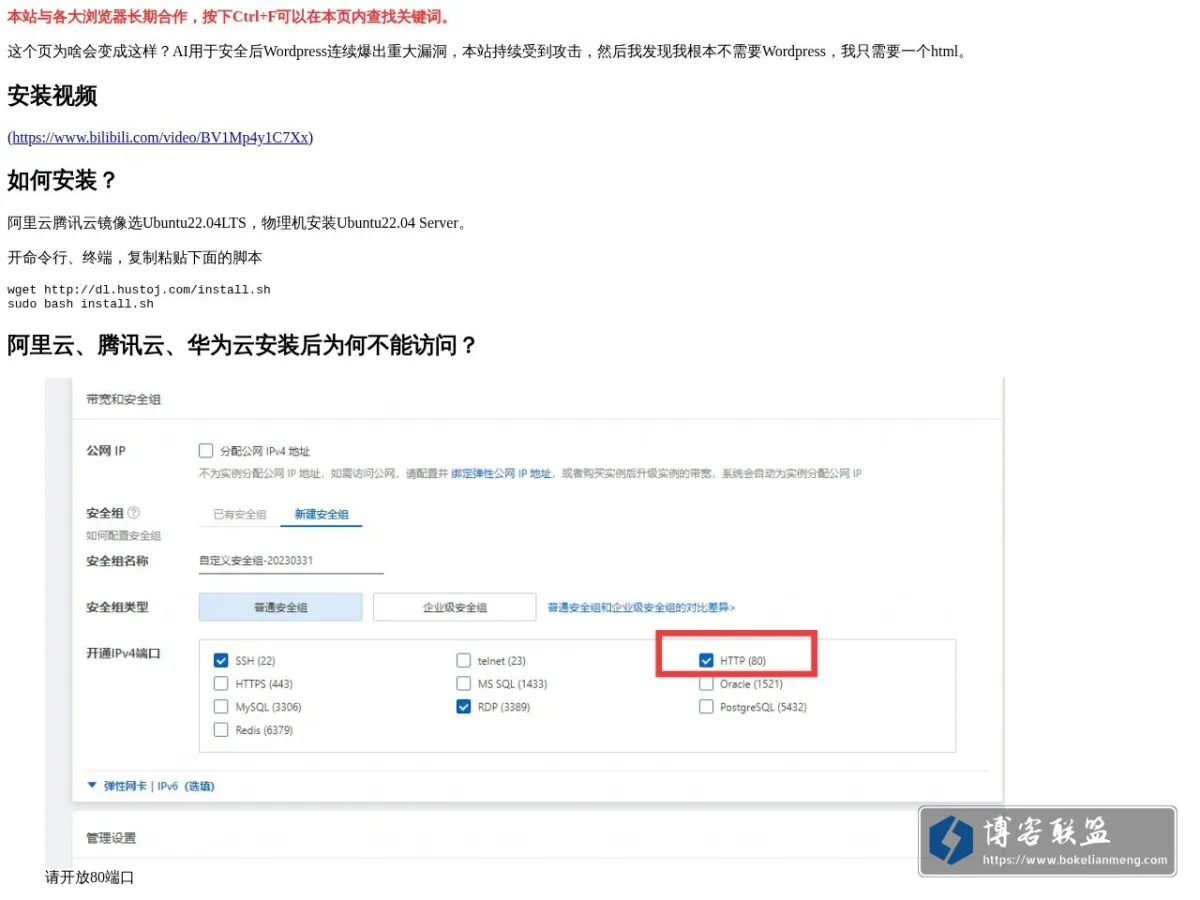Enable the HTTPS (443) port checkbox
The image size is (1200, 900).
221,684
